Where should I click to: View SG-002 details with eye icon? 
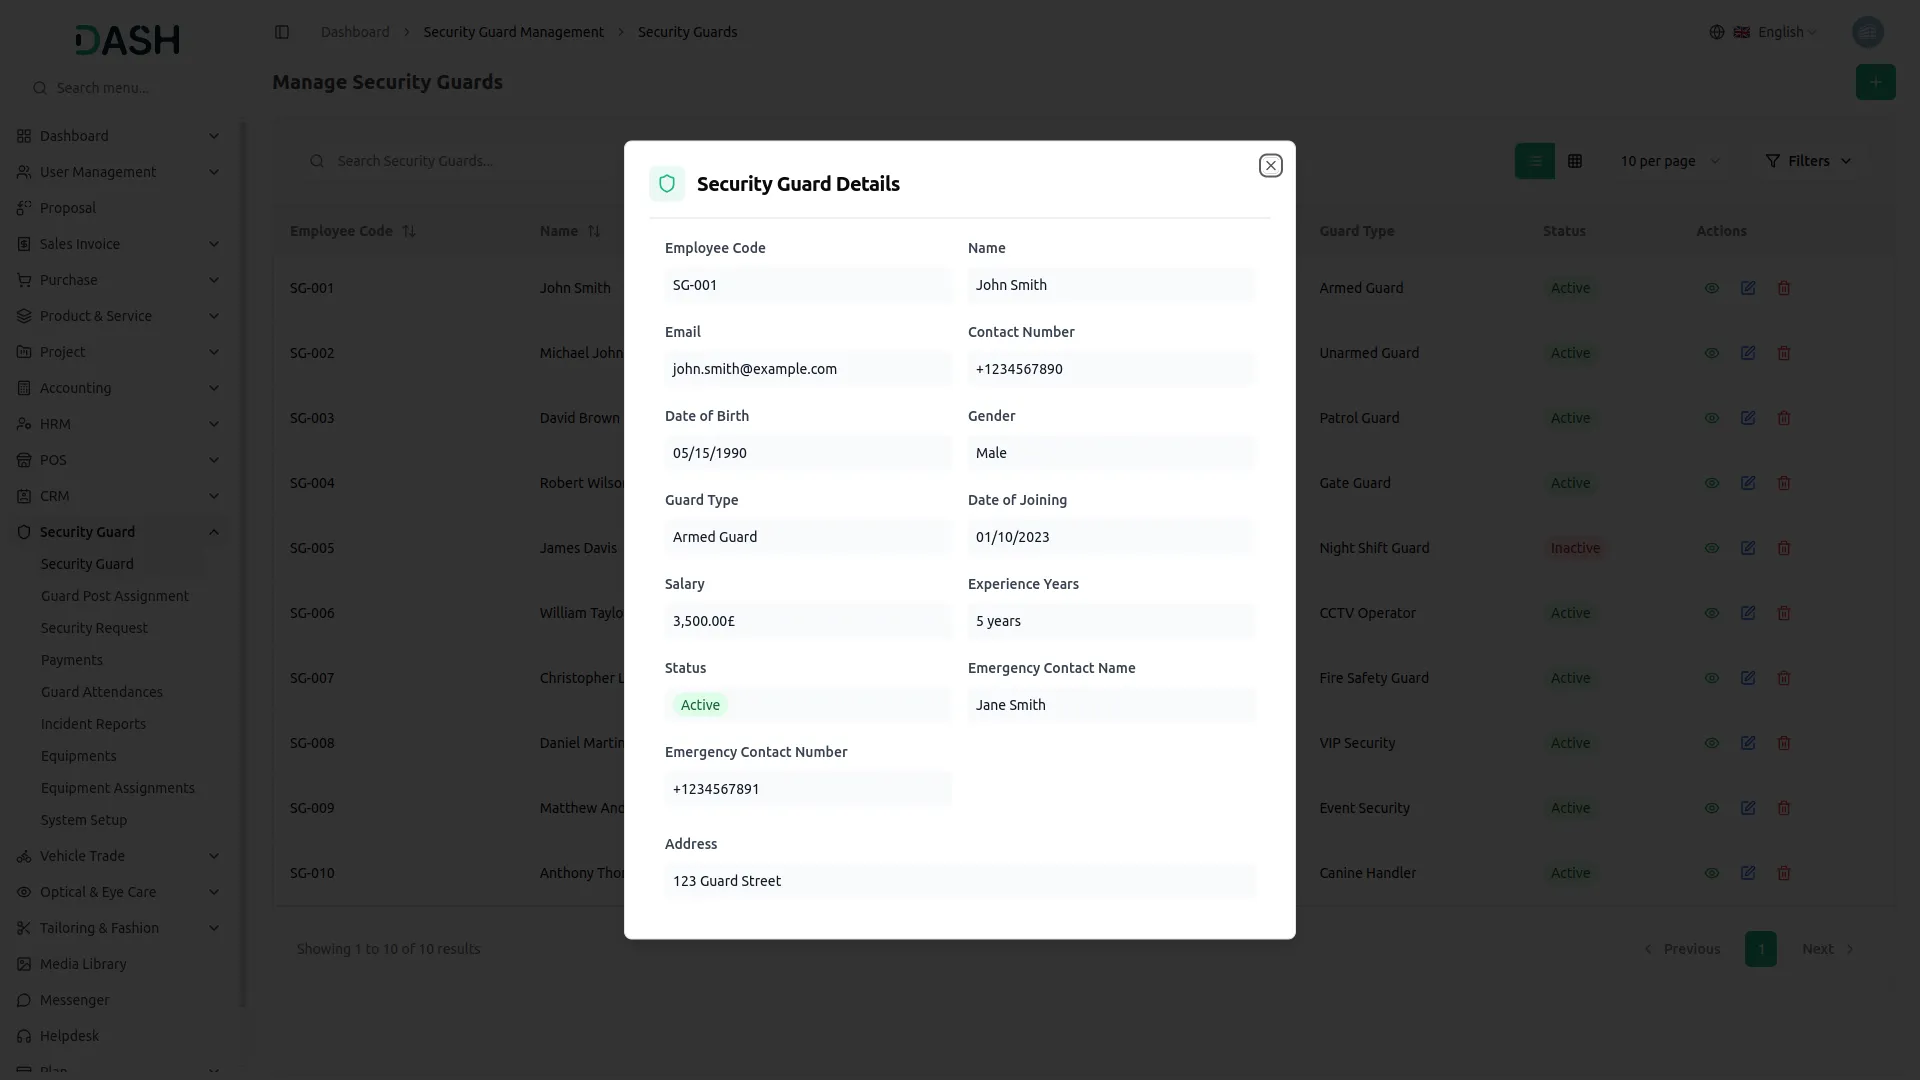pos(1711,353)
